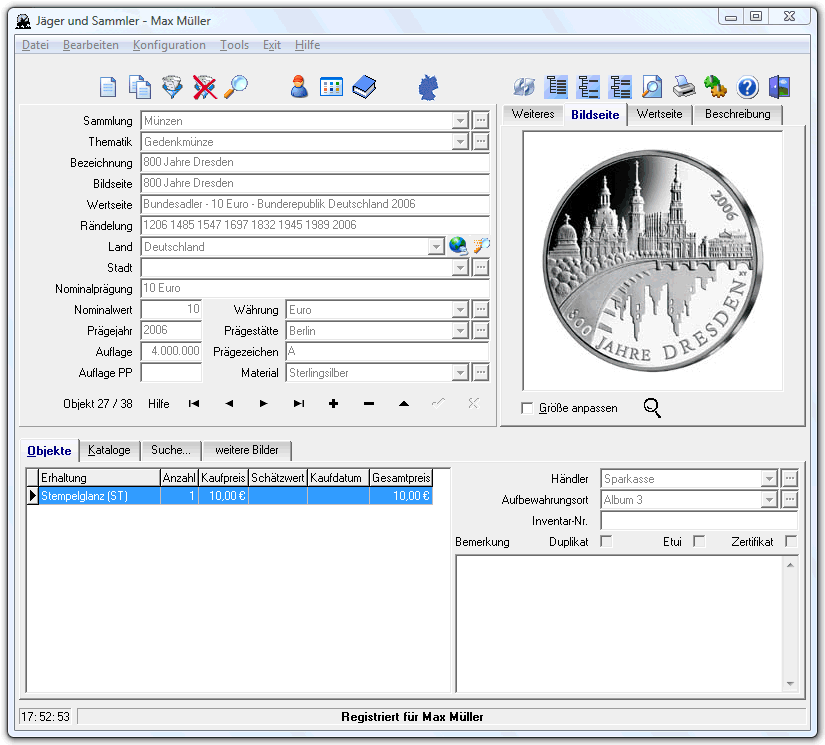Select the Stempelglanz (ST) table row
This screenshot has width=825, height=745.
(230, 496)
